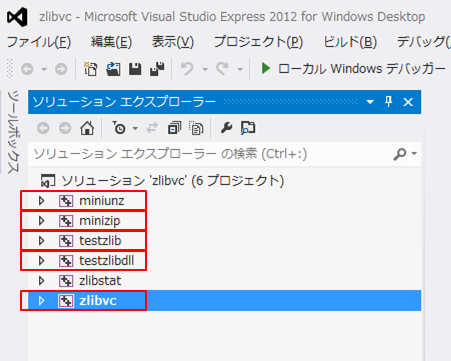Open Solution Explorer window position dropdown

(370, 102)
